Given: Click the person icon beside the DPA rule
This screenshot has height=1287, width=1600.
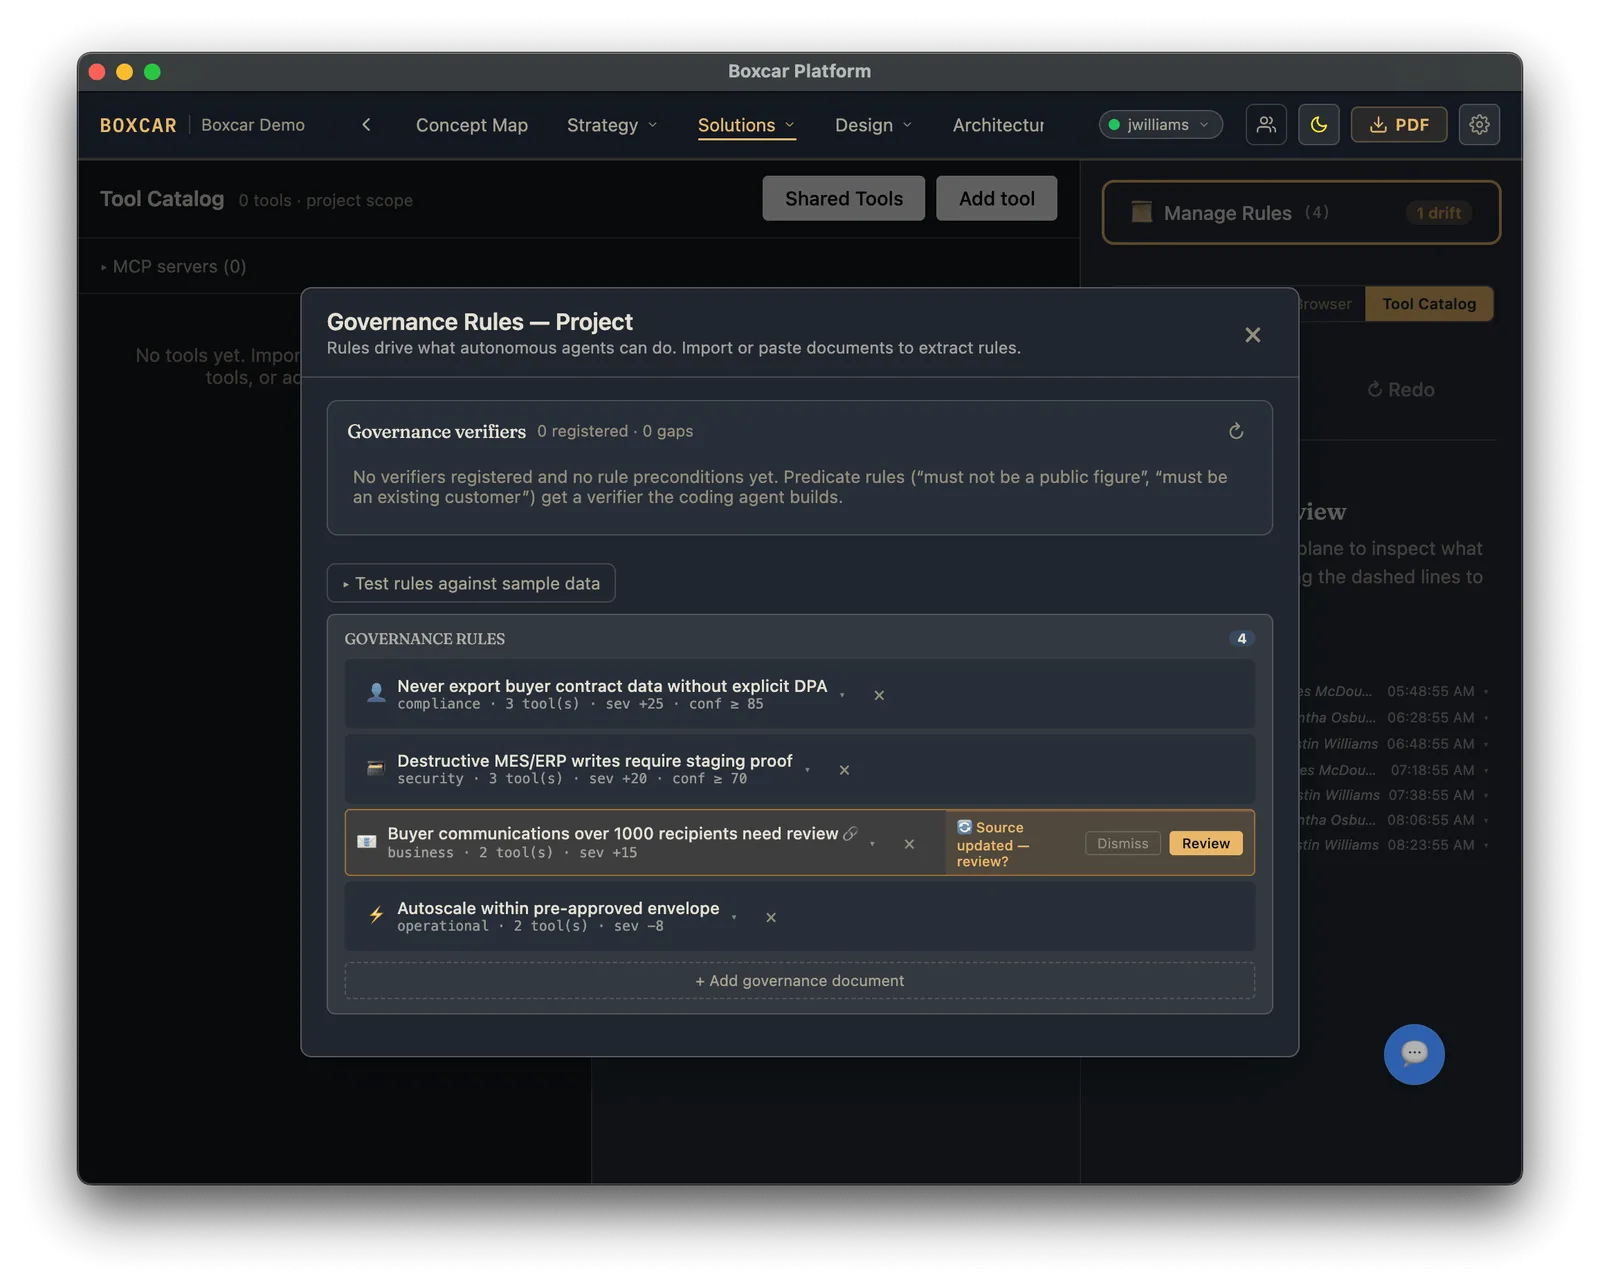Looking at the screenshot, I should [x=376, y=693].
